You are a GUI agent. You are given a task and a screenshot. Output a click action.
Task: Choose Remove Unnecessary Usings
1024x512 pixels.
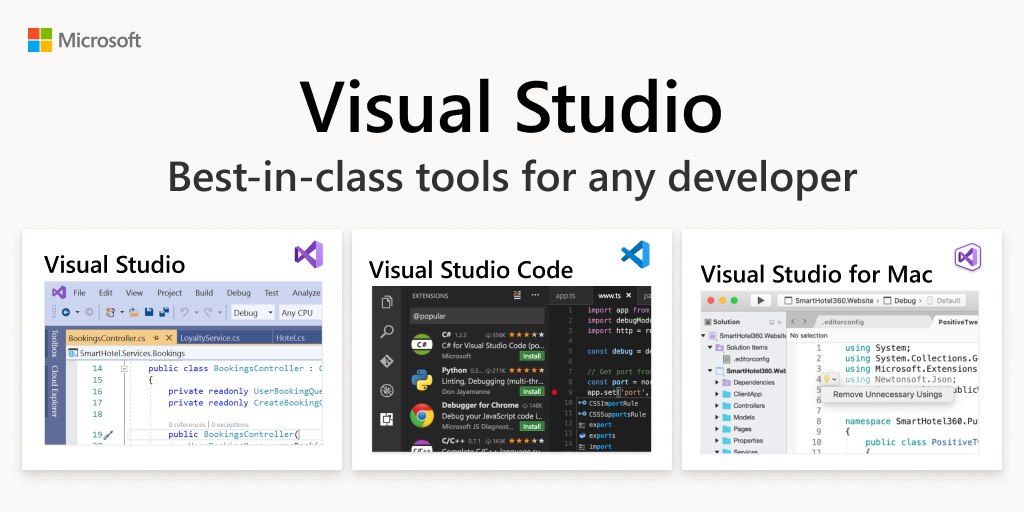(x=888, y=394)
